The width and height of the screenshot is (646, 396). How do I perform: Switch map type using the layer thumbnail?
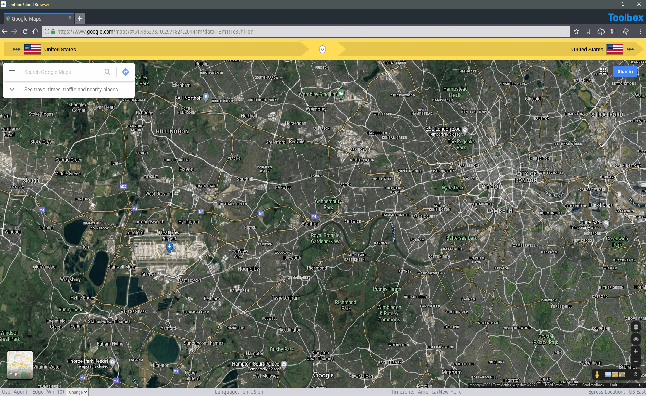(x=20, y=365)
